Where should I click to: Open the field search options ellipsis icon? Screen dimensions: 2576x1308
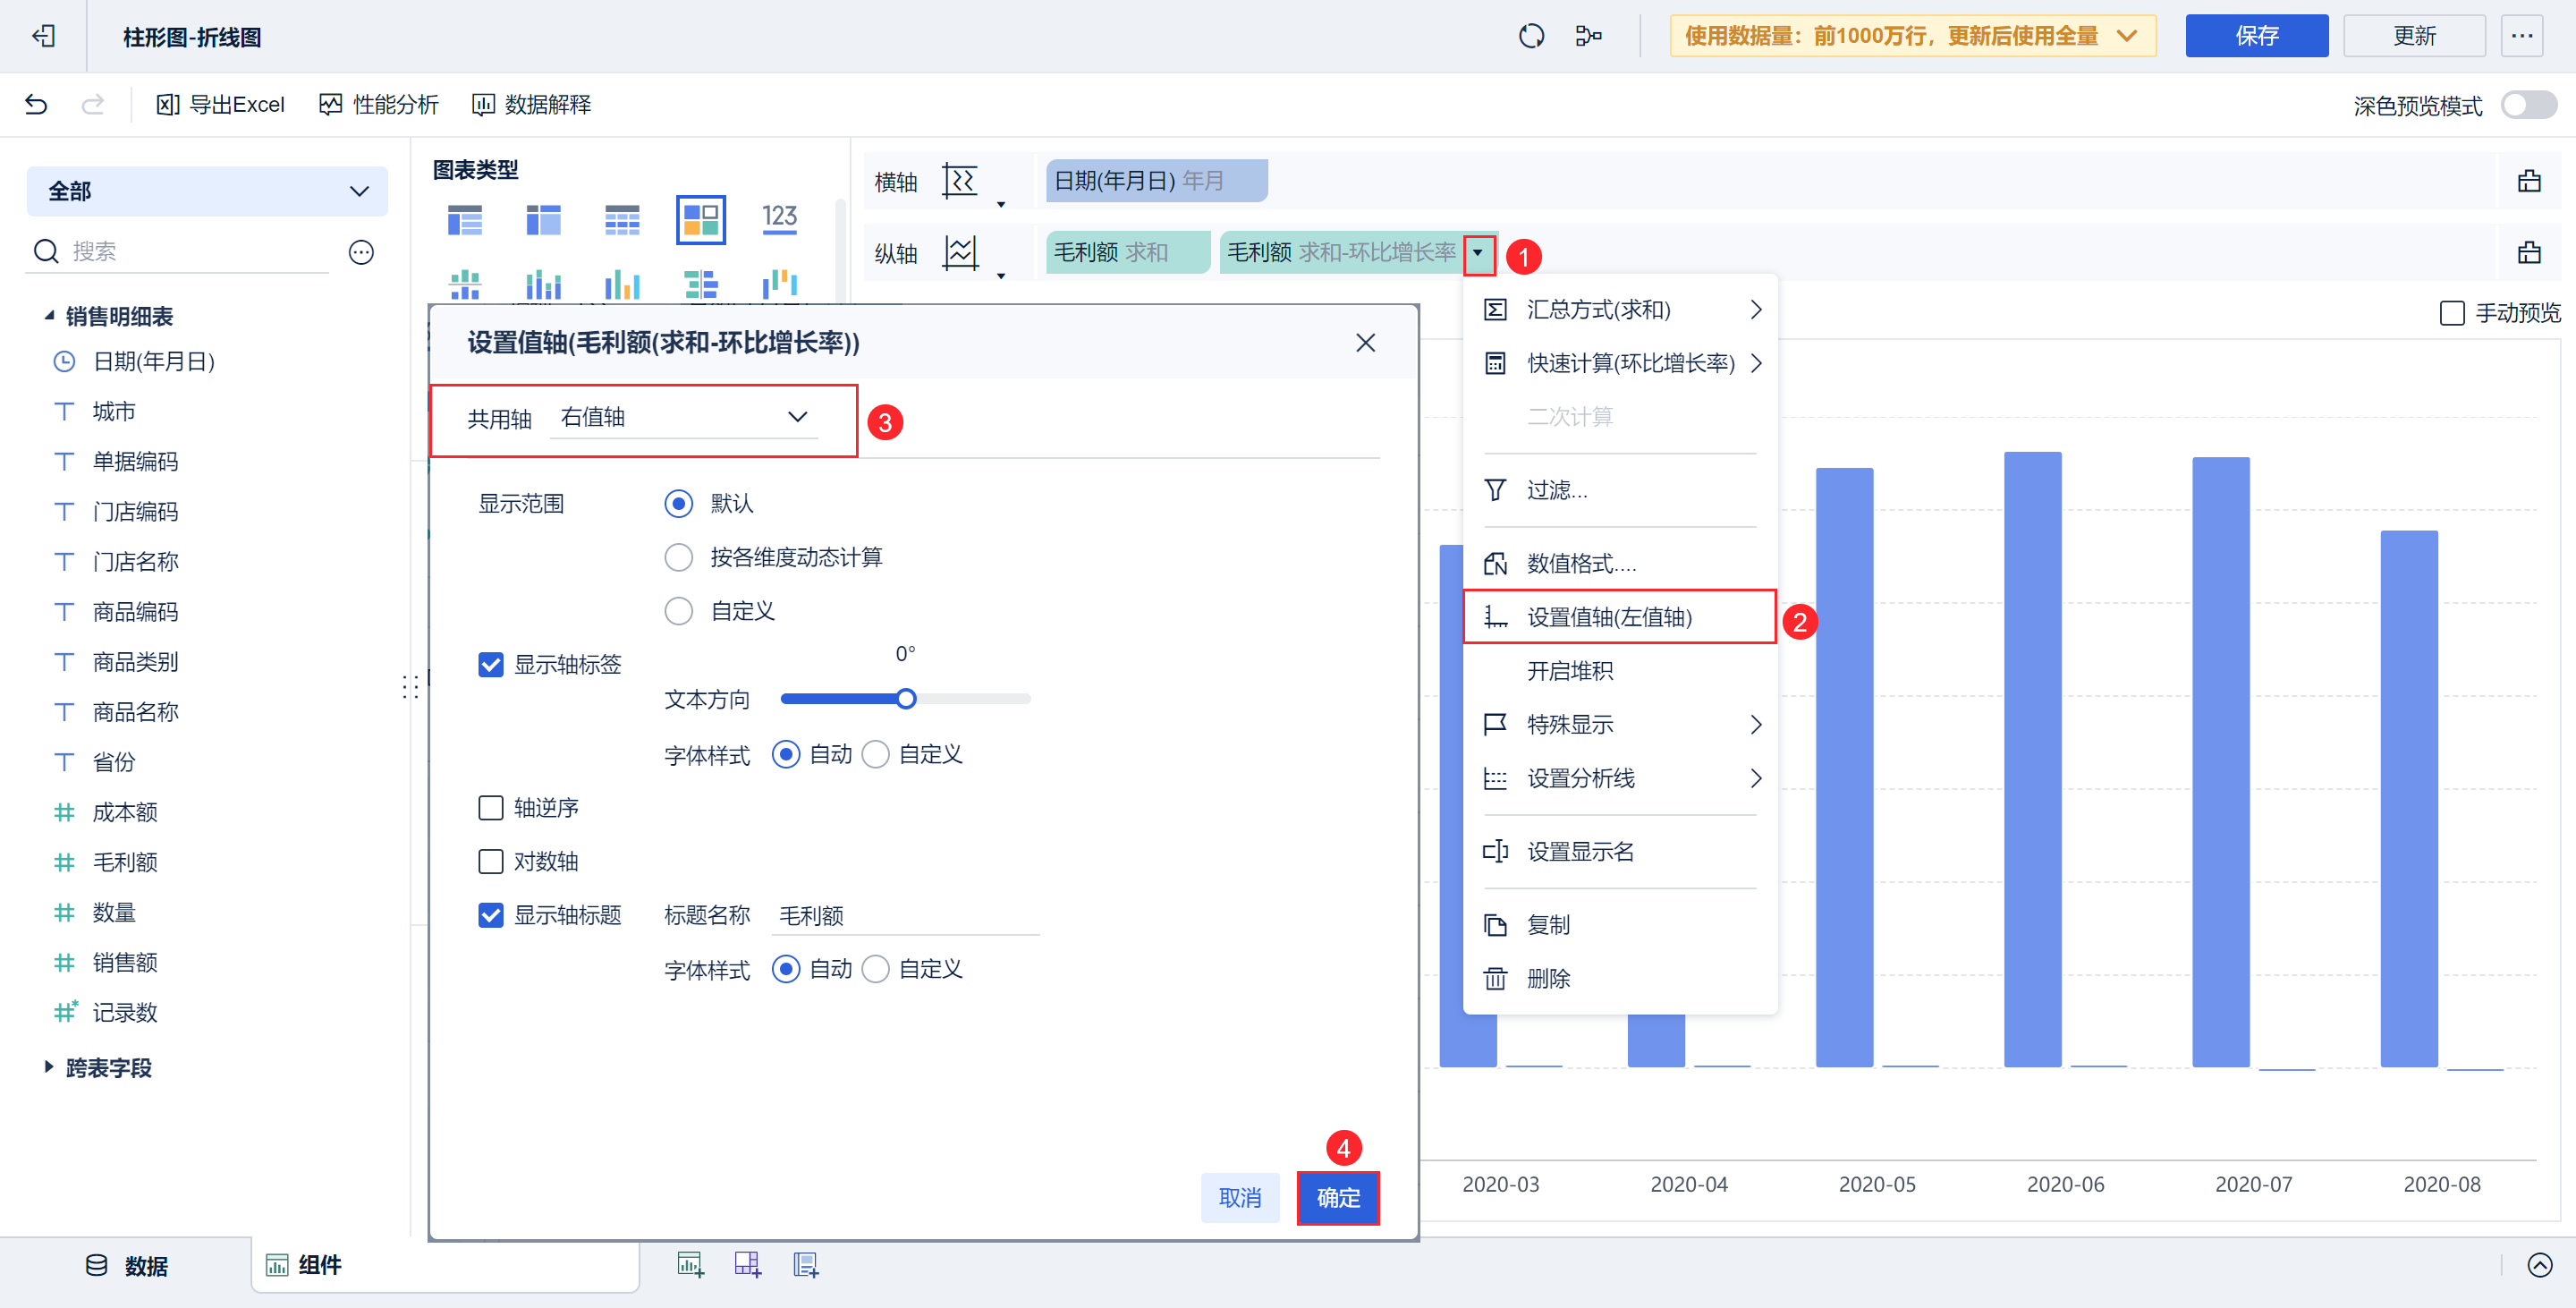[x=361, y=252]
